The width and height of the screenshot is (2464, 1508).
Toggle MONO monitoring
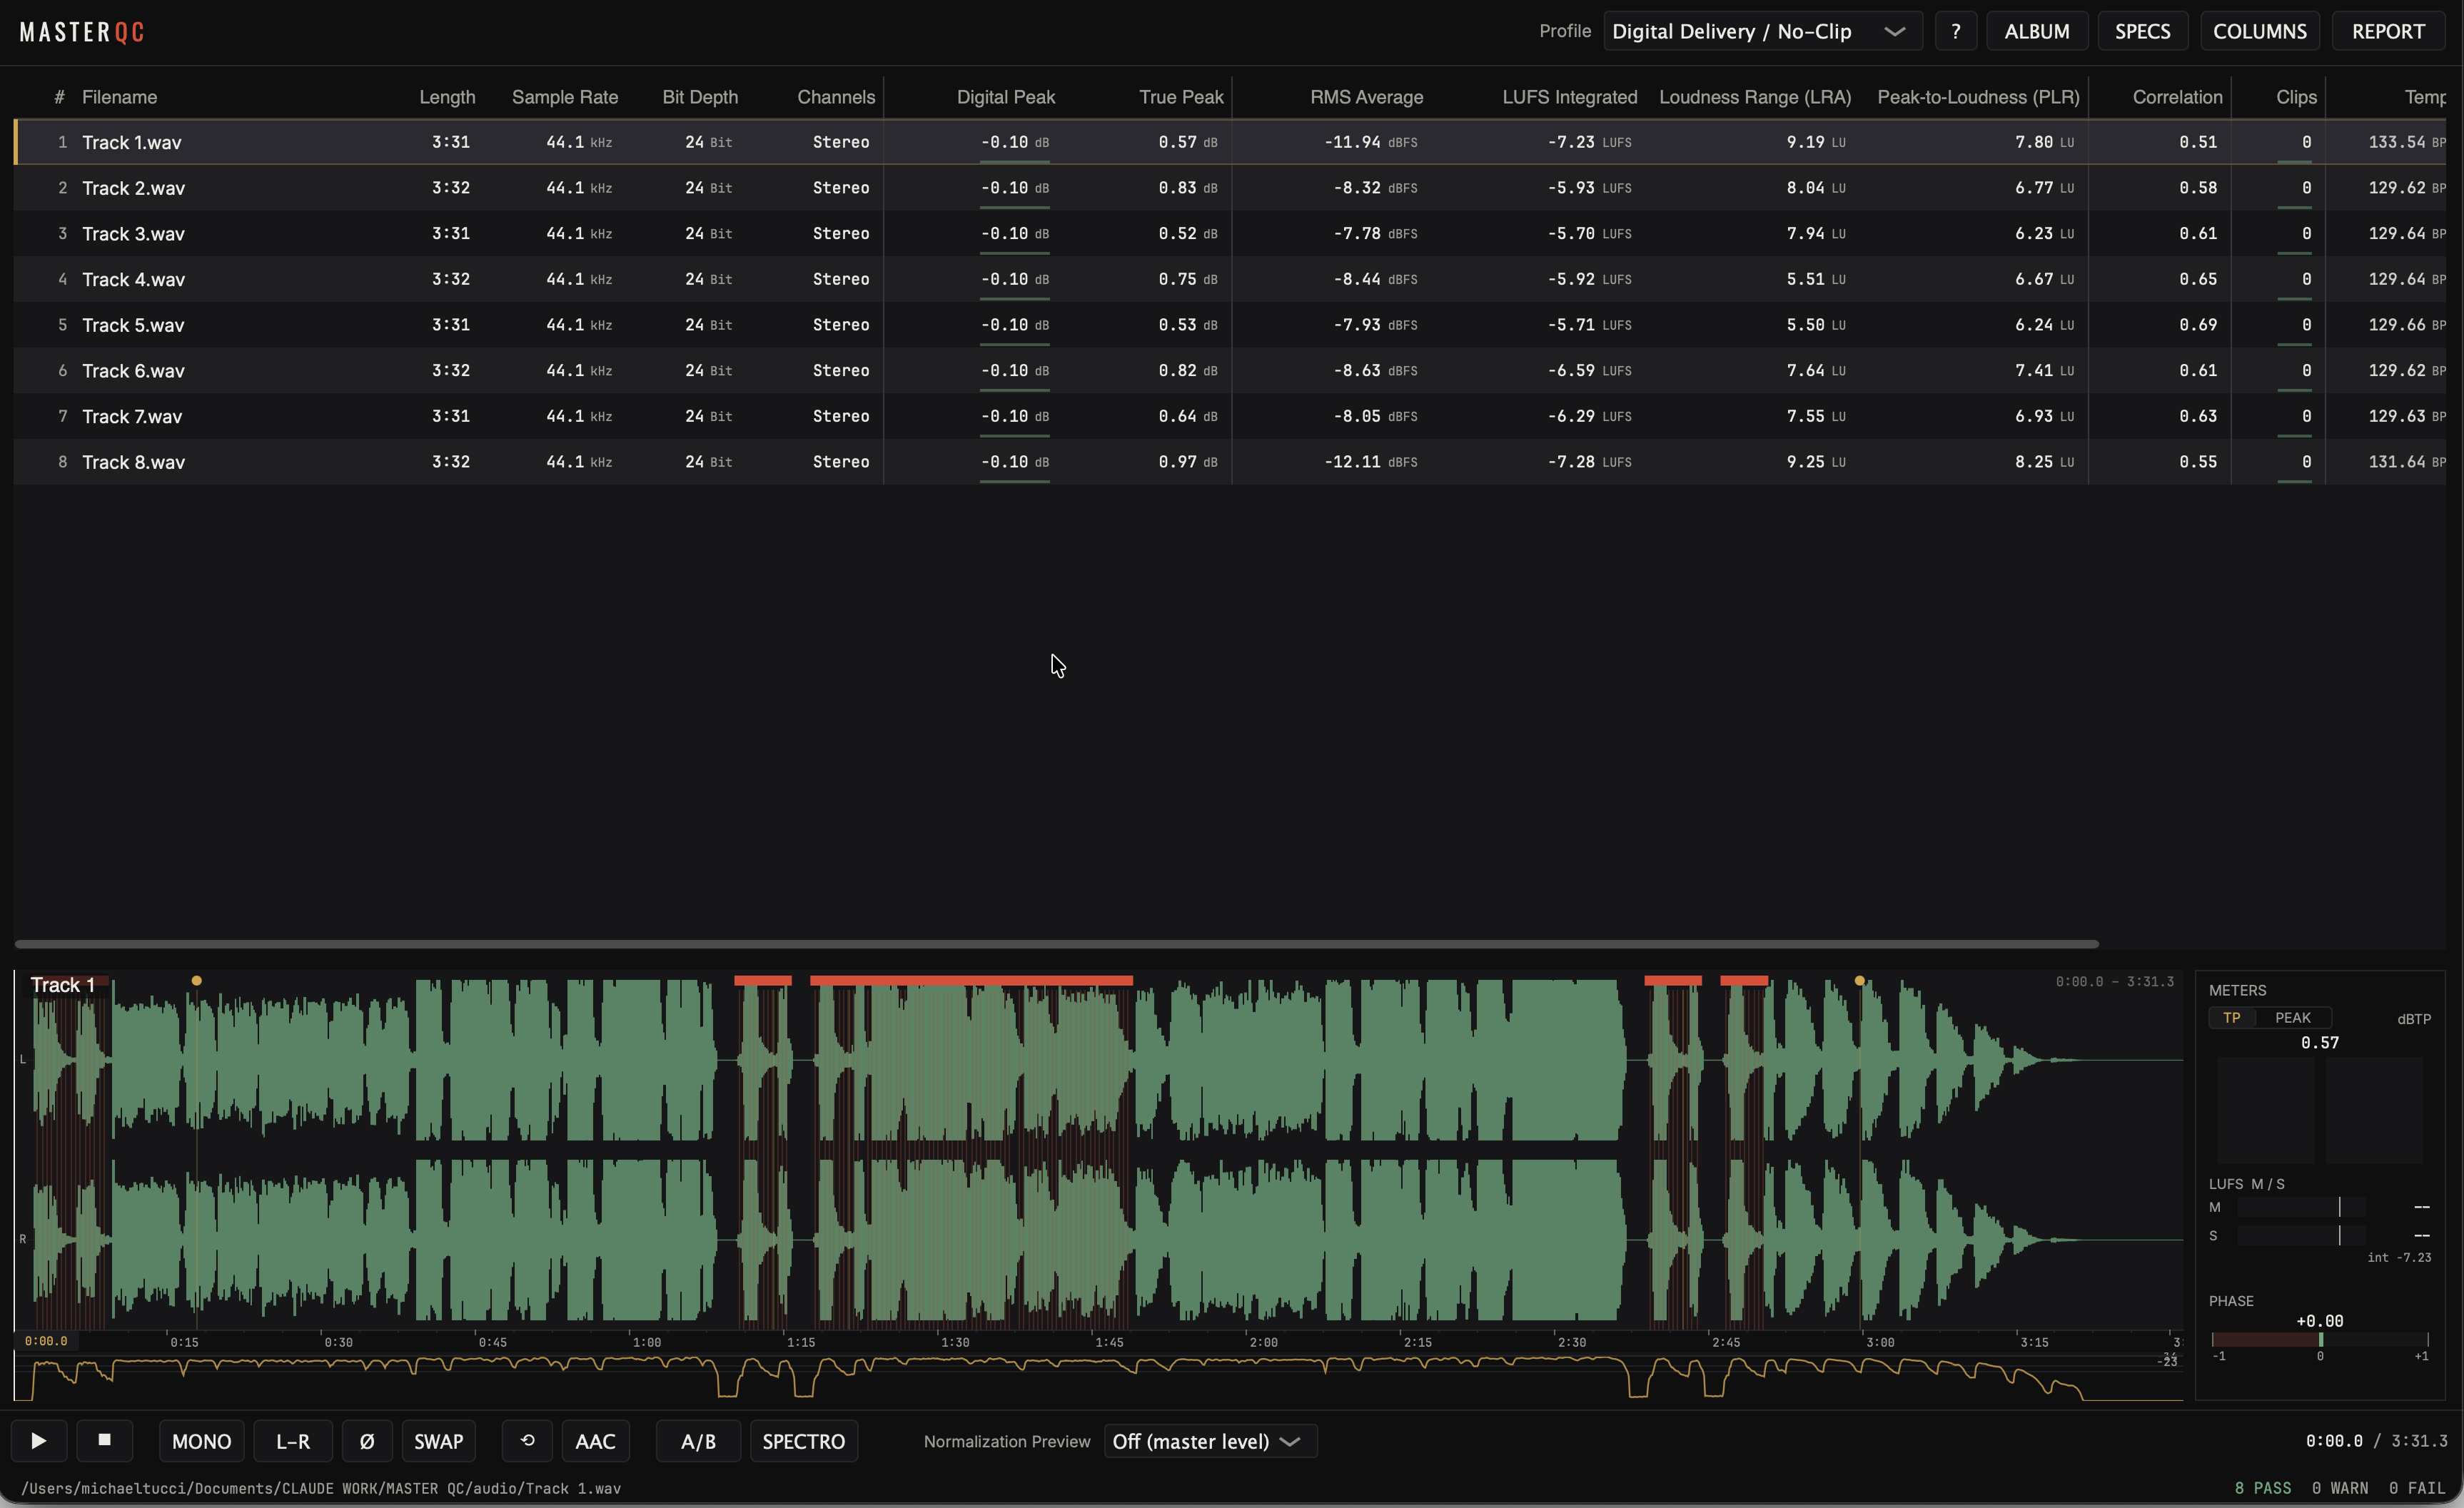click(201, 1441)
